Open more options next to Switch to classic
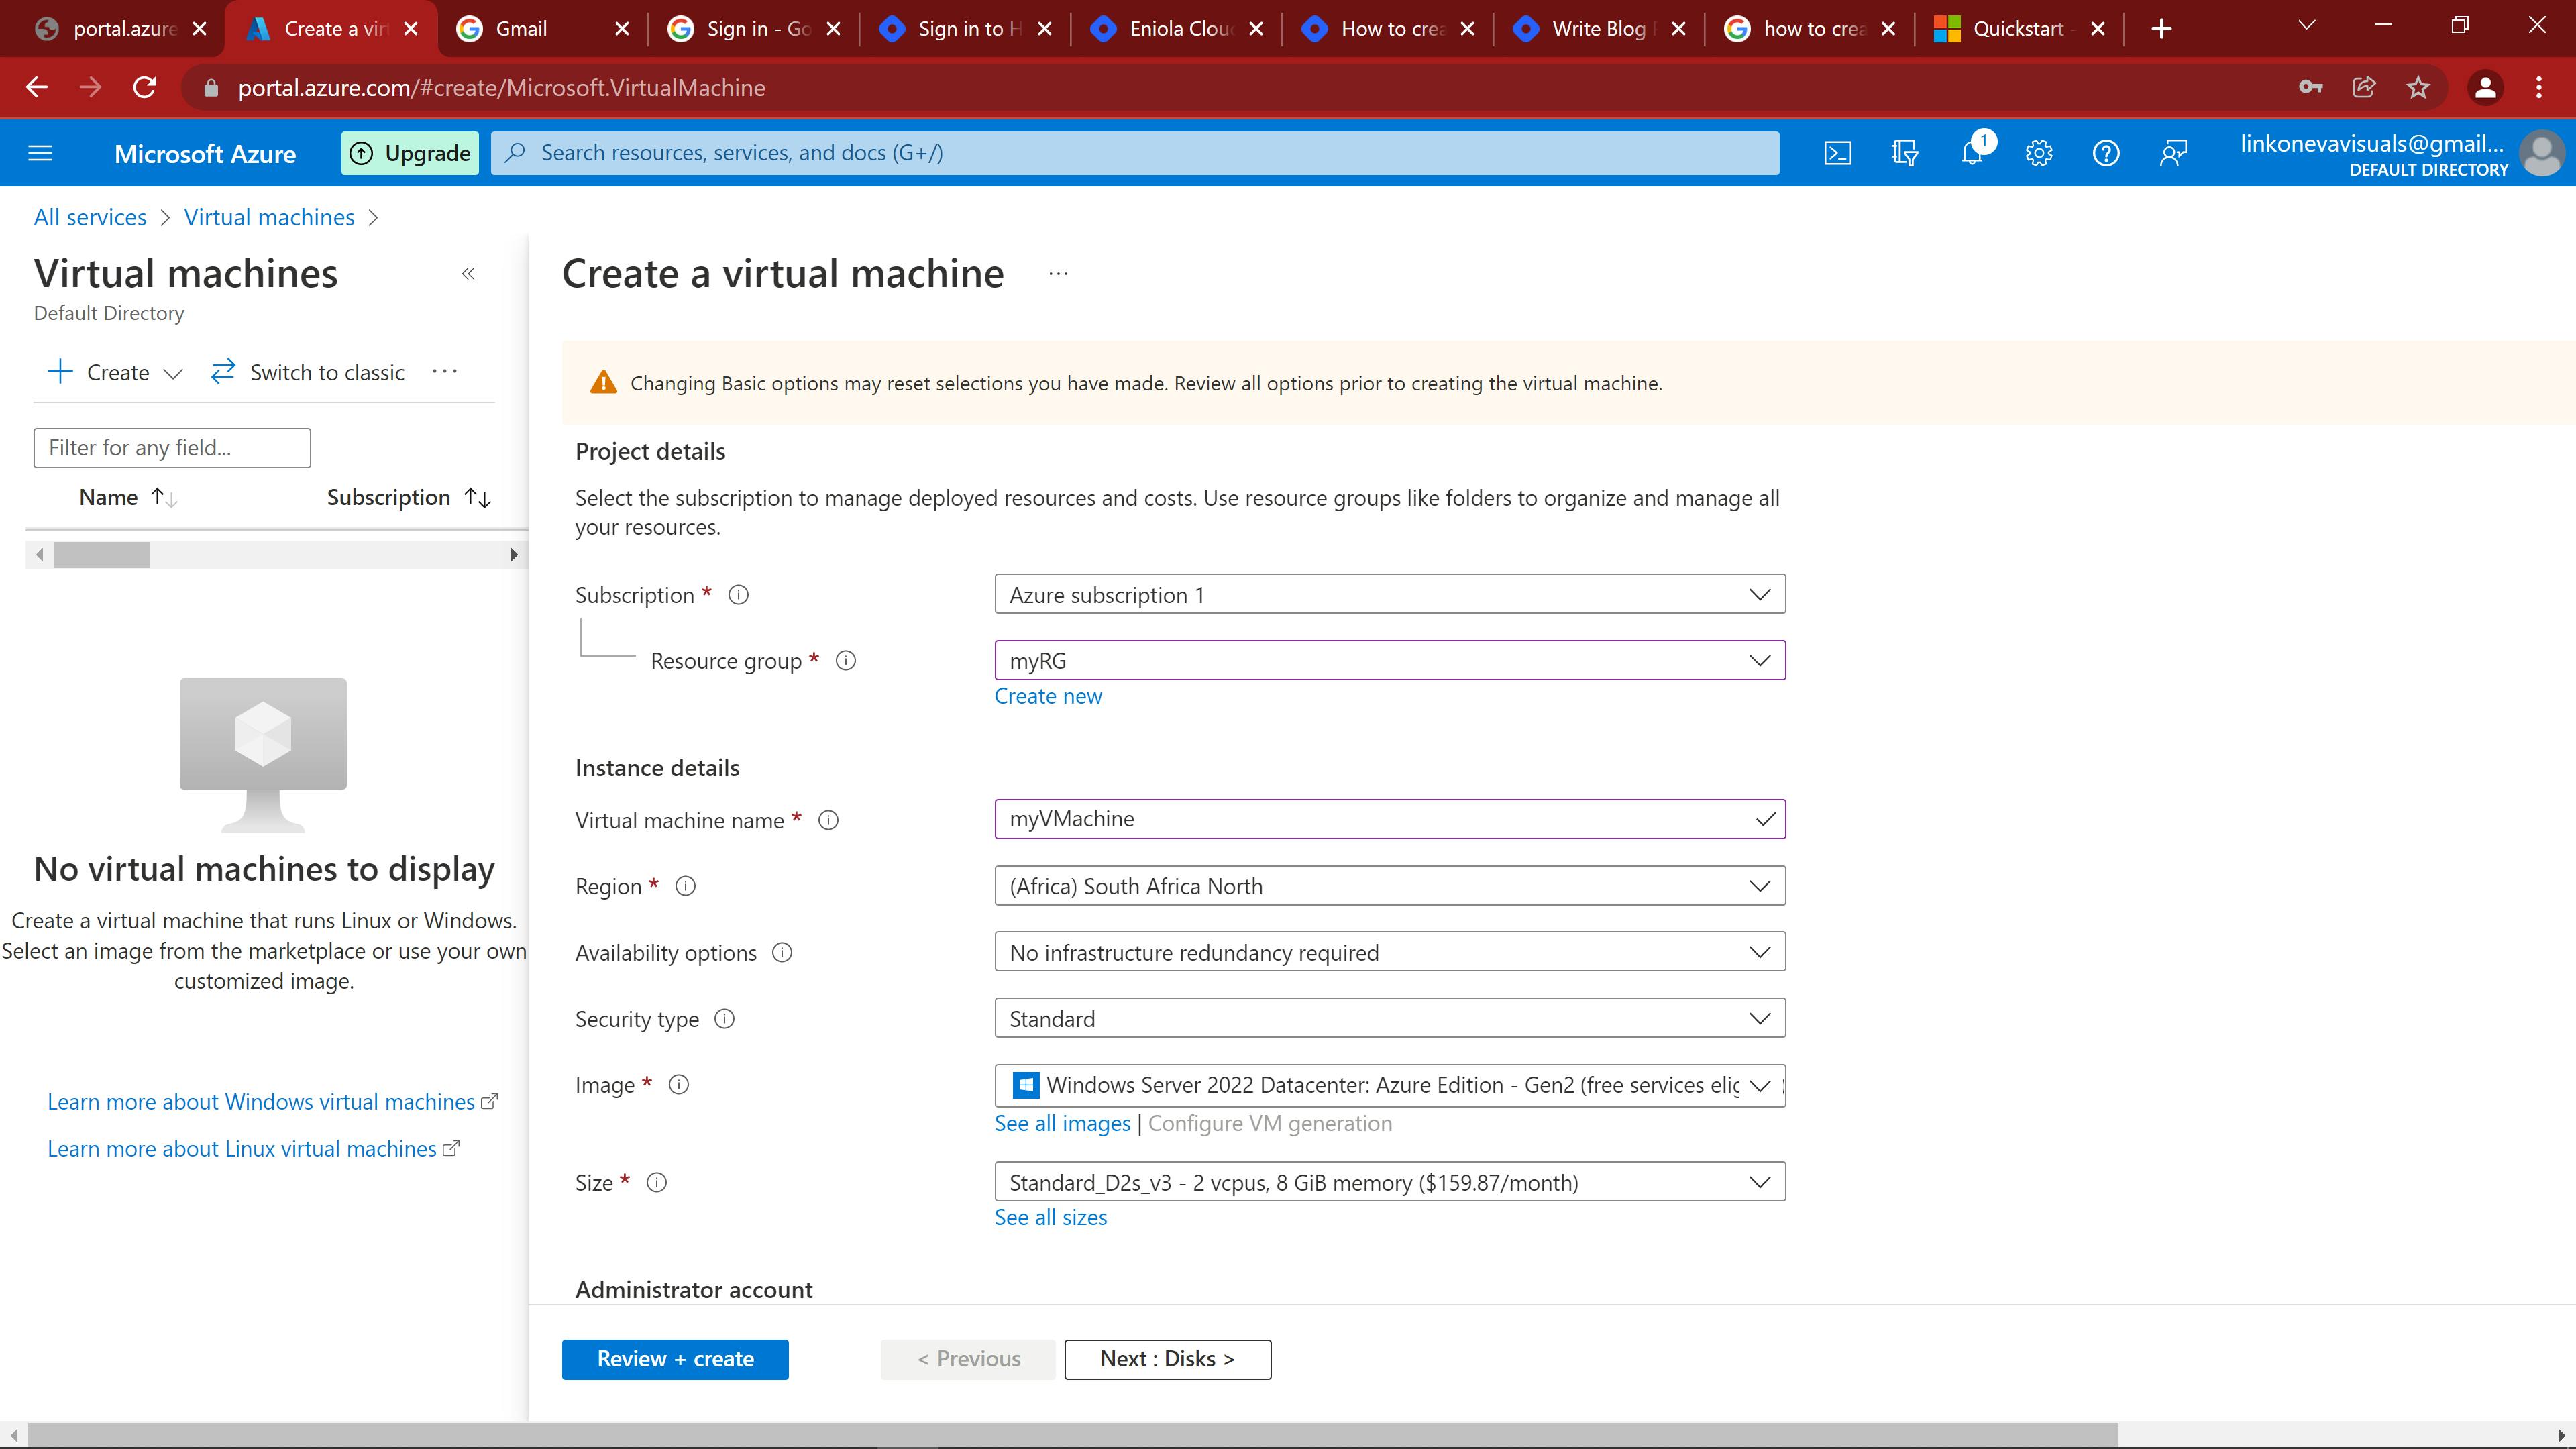This screenshot has width=2576, height=1449. click(x=444, y=372)
